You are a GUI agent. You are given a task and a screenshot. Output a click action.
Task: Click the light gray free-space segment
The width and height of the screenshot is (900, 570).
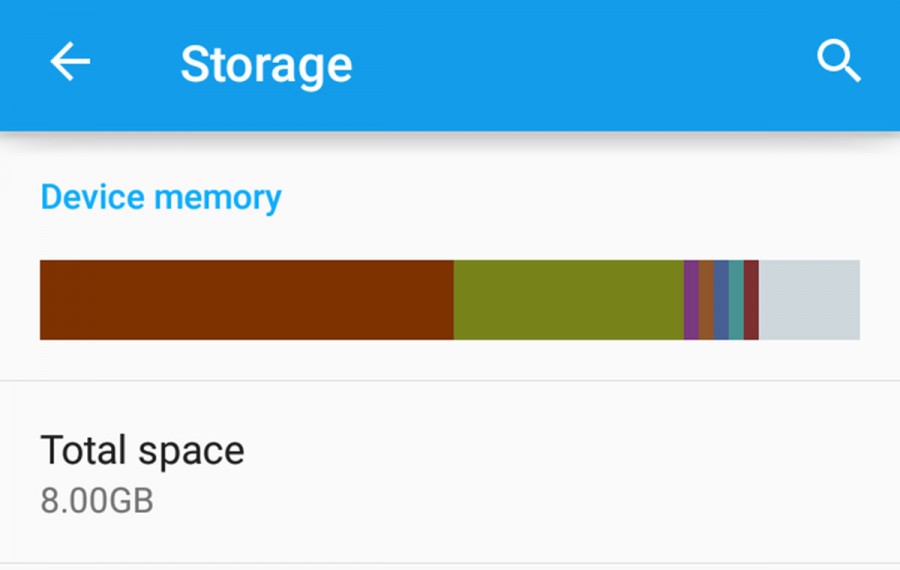pyautogui.click(x=809, y=300)
